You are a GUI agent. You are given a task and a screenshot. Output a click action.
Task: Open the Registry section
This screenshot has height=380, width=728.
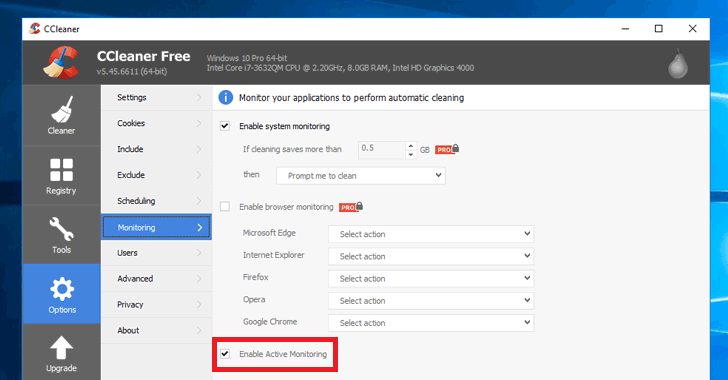tap(61, 176)
